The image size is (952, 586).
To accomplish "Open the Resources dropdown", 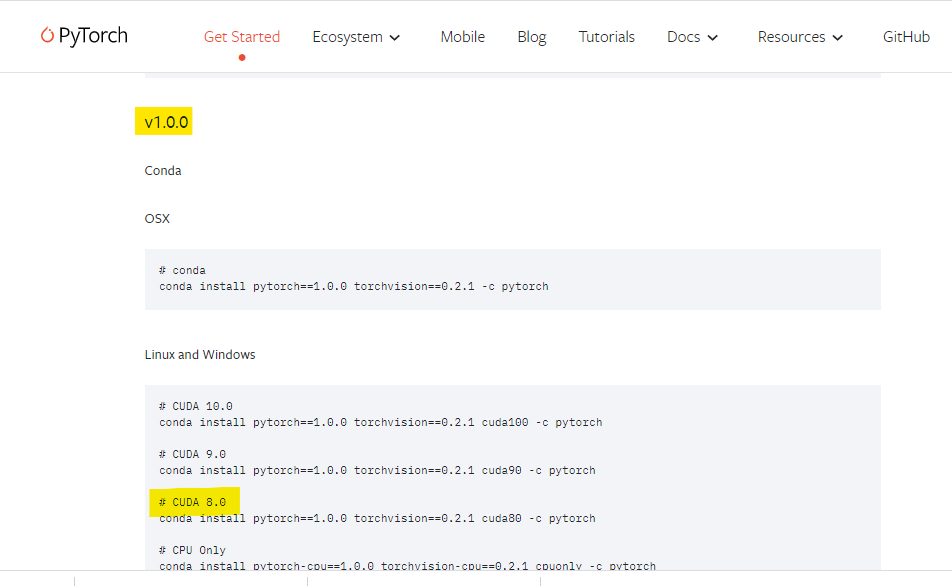I will pos(799,36).
